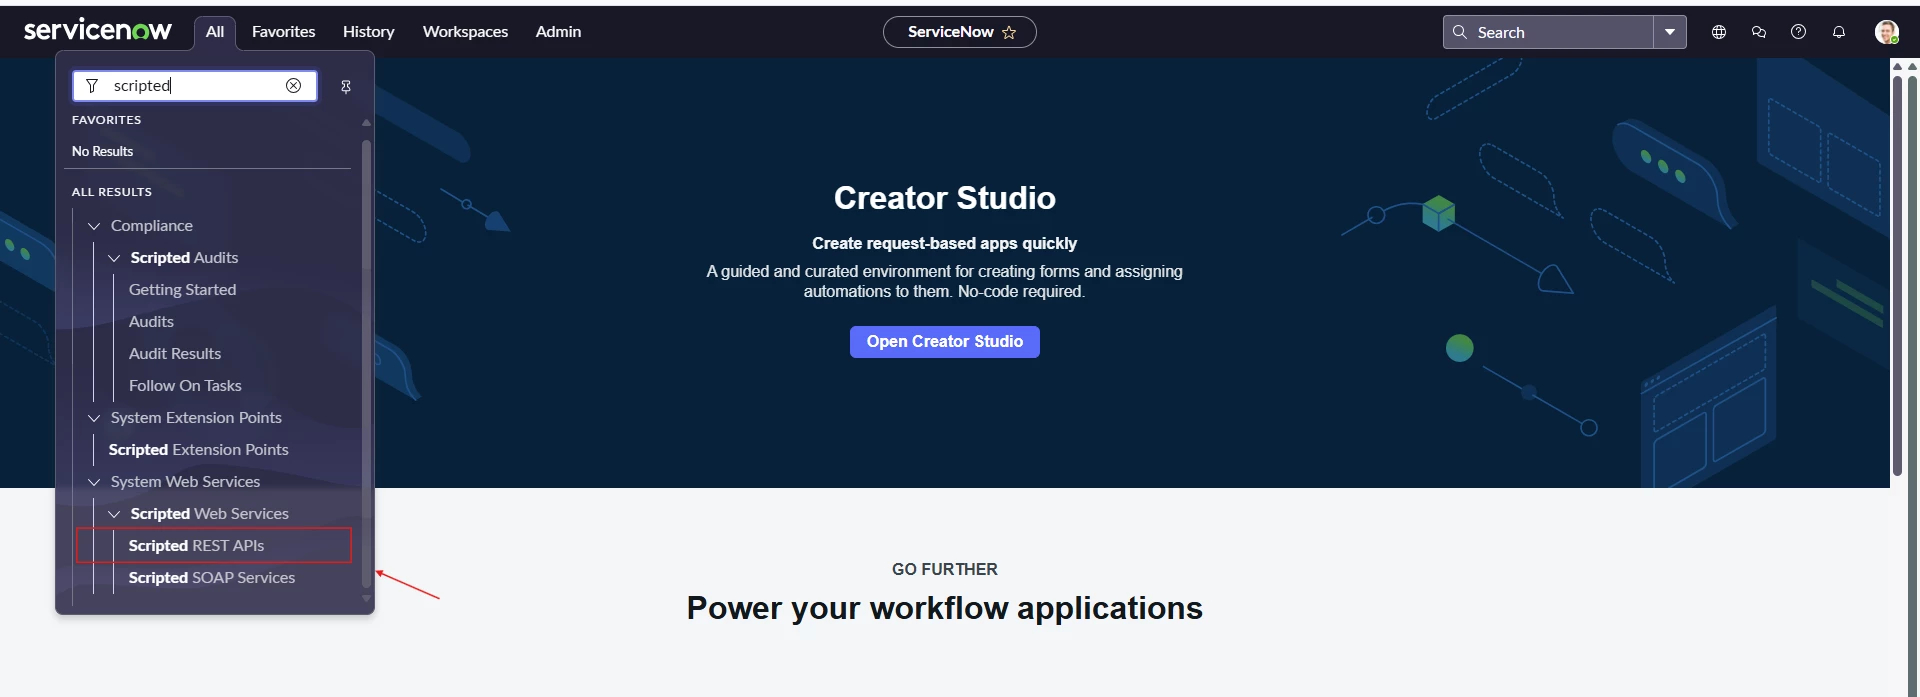Viewport: 1920px width, 697px height.
Task: Open the sidebar discussions chat icon
Action: [x=1759, y=32]
